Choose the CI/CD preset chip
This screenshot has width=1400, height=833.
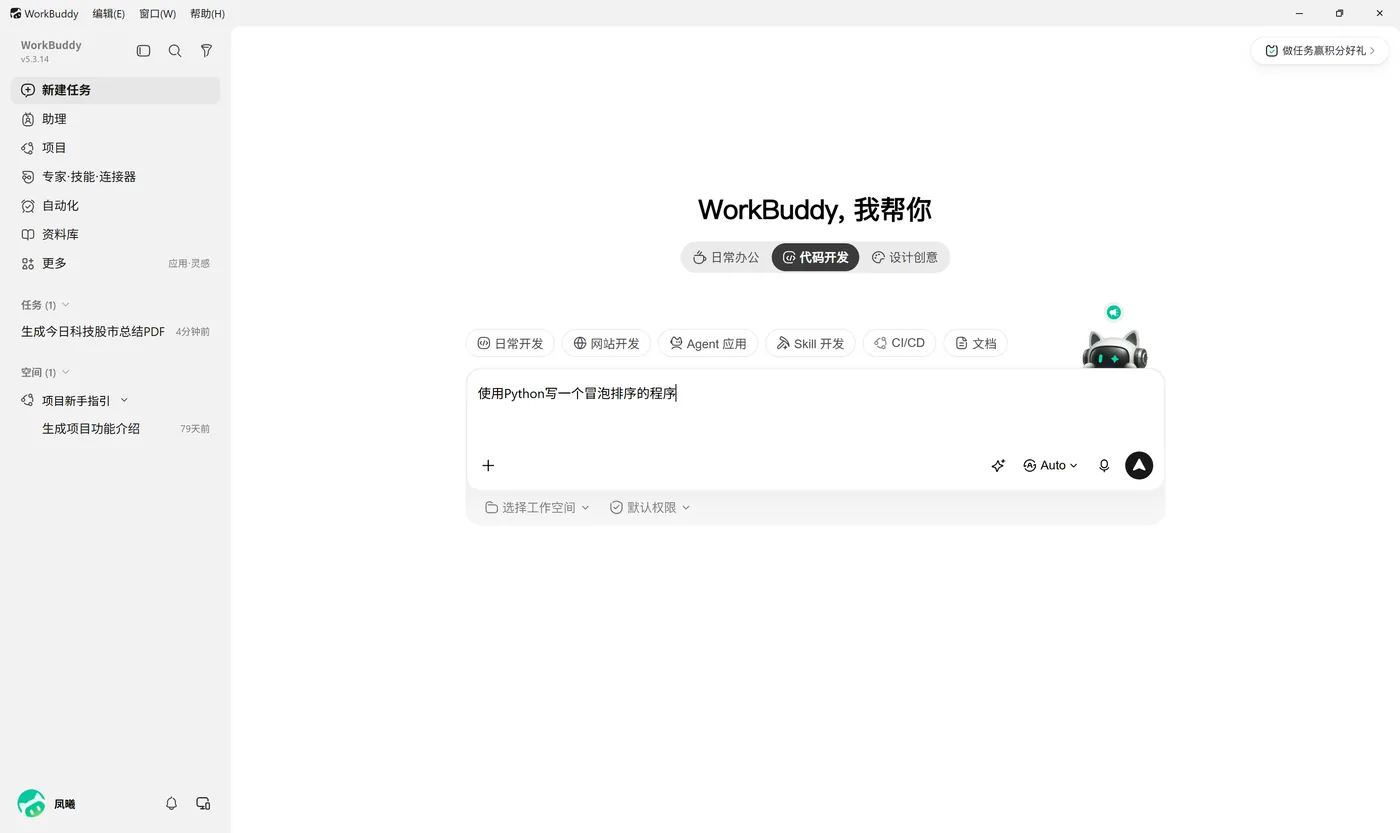[x=899, y=343]
